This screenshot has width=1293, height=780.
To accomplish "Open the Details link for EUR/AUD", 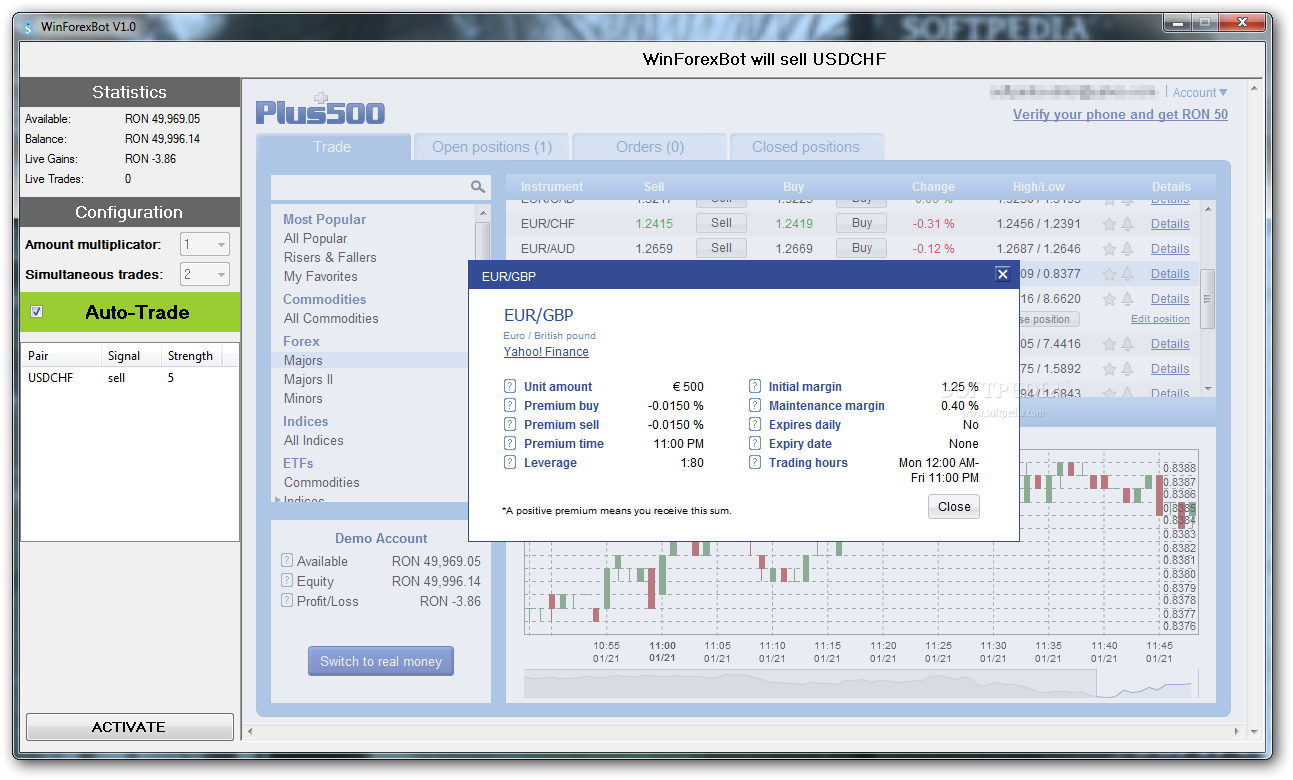I will click(x=1170, y=249).
